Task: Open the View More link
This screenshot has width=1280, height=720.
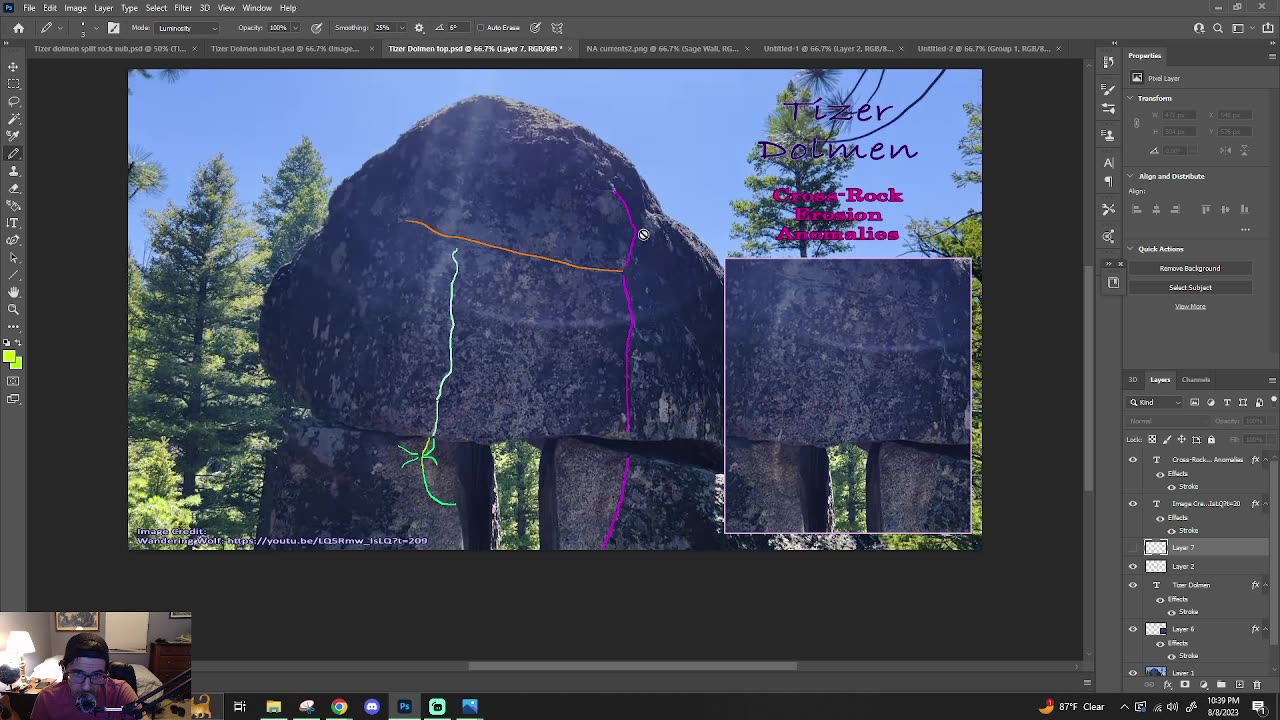Action: pos(1190,306)
